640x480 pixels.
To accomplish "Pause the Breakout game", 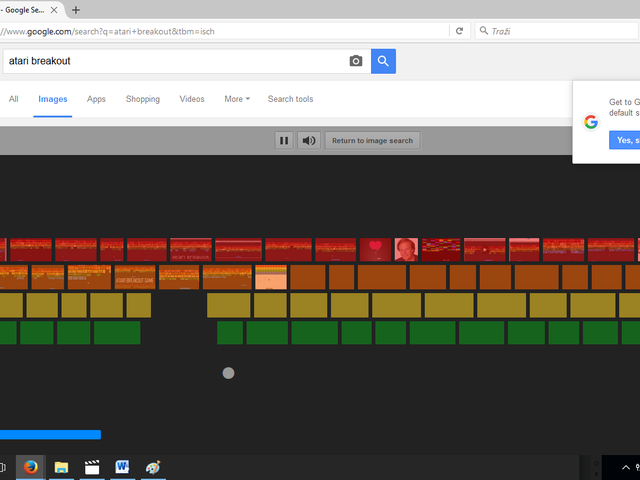I will click(284, 141).
